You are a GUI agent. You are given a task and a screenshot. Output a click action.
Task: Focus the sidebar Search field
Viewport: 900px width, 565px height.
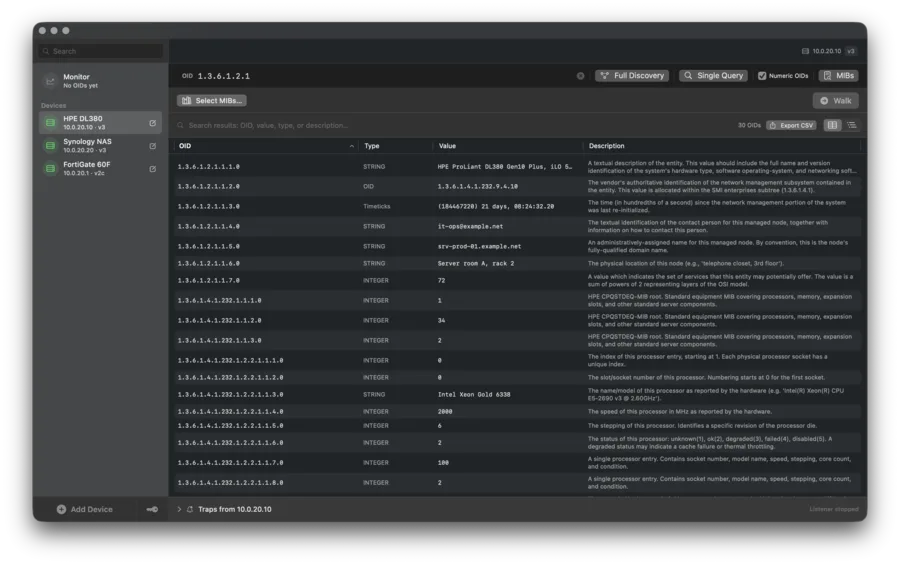(x=100, y=51)
